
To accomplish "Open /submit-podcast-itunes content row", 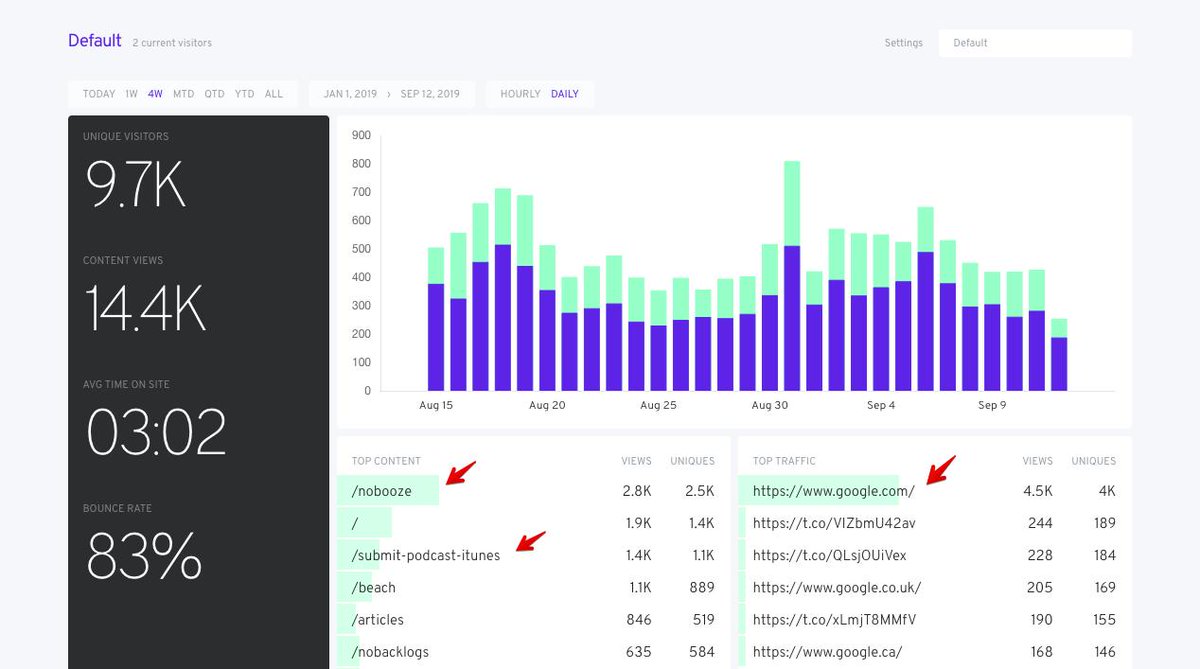I will [426, 555].
